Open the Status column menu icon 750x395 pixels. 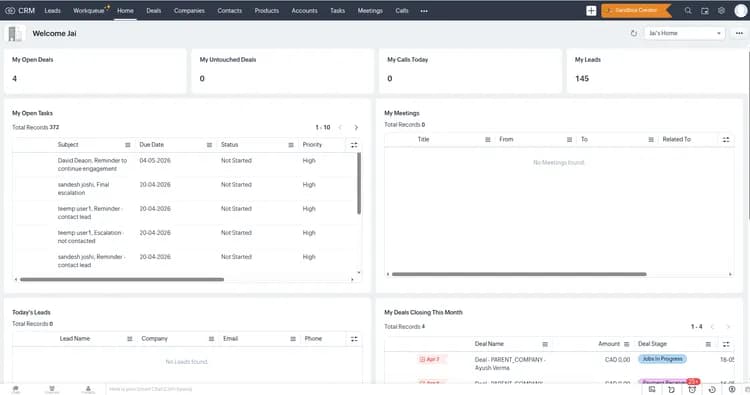click(x=291, y=145)
